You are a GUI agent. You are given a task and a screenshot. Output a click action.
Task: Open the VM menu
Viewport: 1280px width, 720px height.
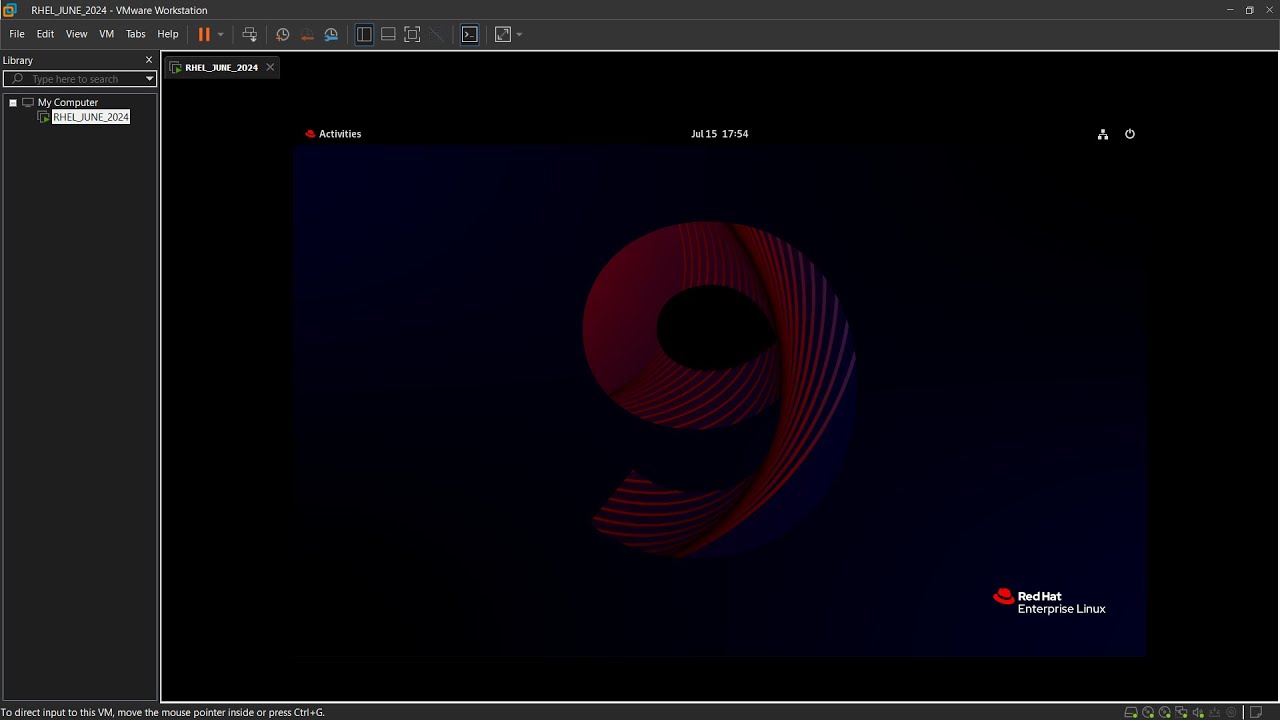(106, 34)
